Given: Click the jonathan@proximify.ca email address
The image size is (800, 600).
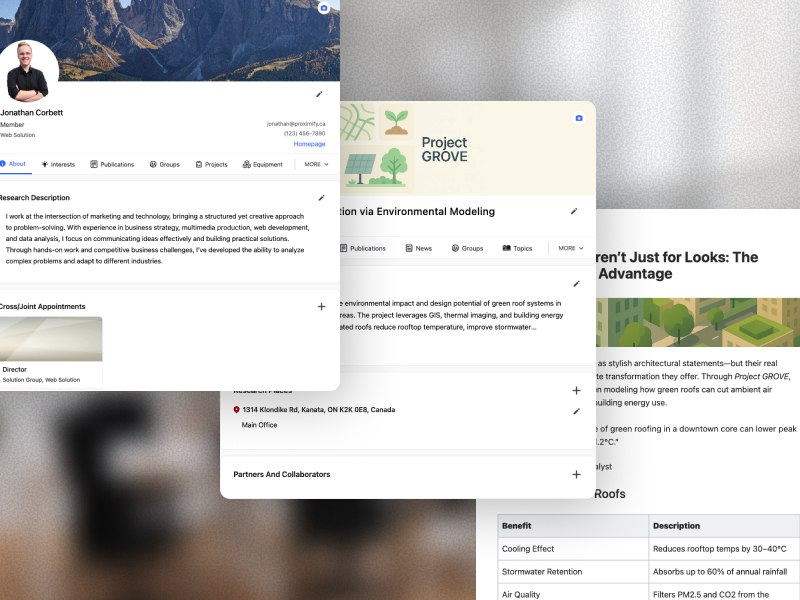Looking at the screenshot, I should click(295, 123).
